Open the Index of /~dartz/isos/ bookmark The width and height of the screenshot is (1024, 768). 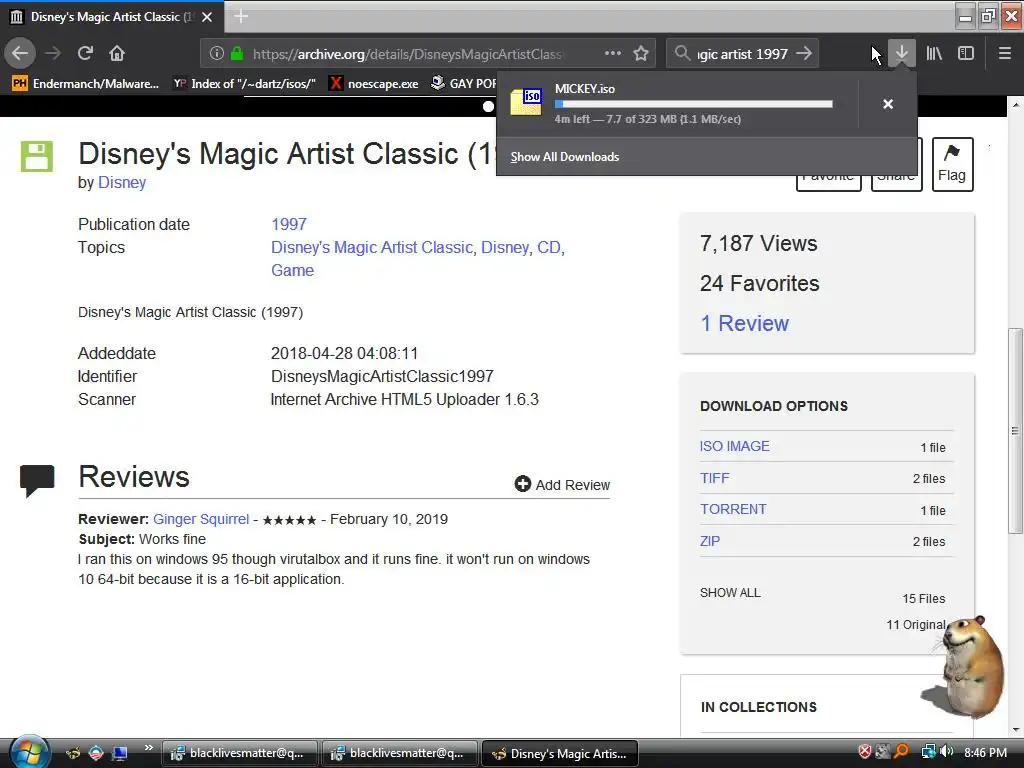(x=244, y=84)
